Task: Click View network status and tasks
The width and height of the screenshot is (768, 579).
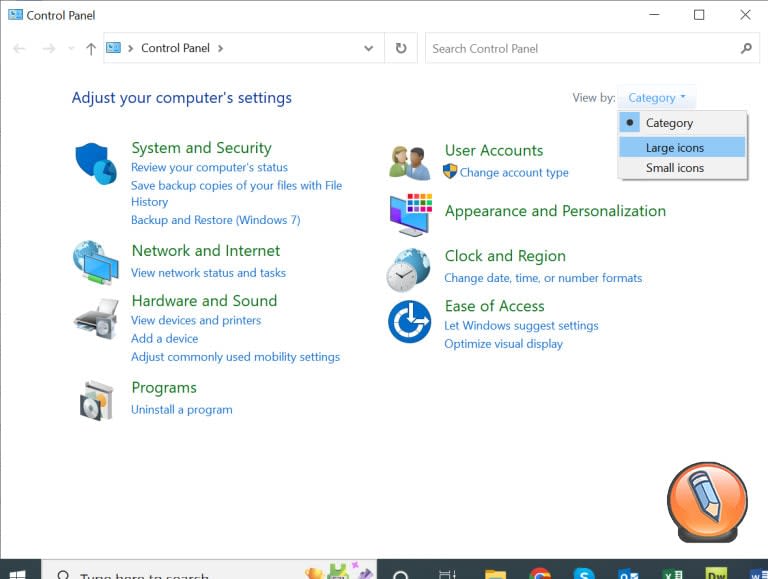Action: [208, 272]
